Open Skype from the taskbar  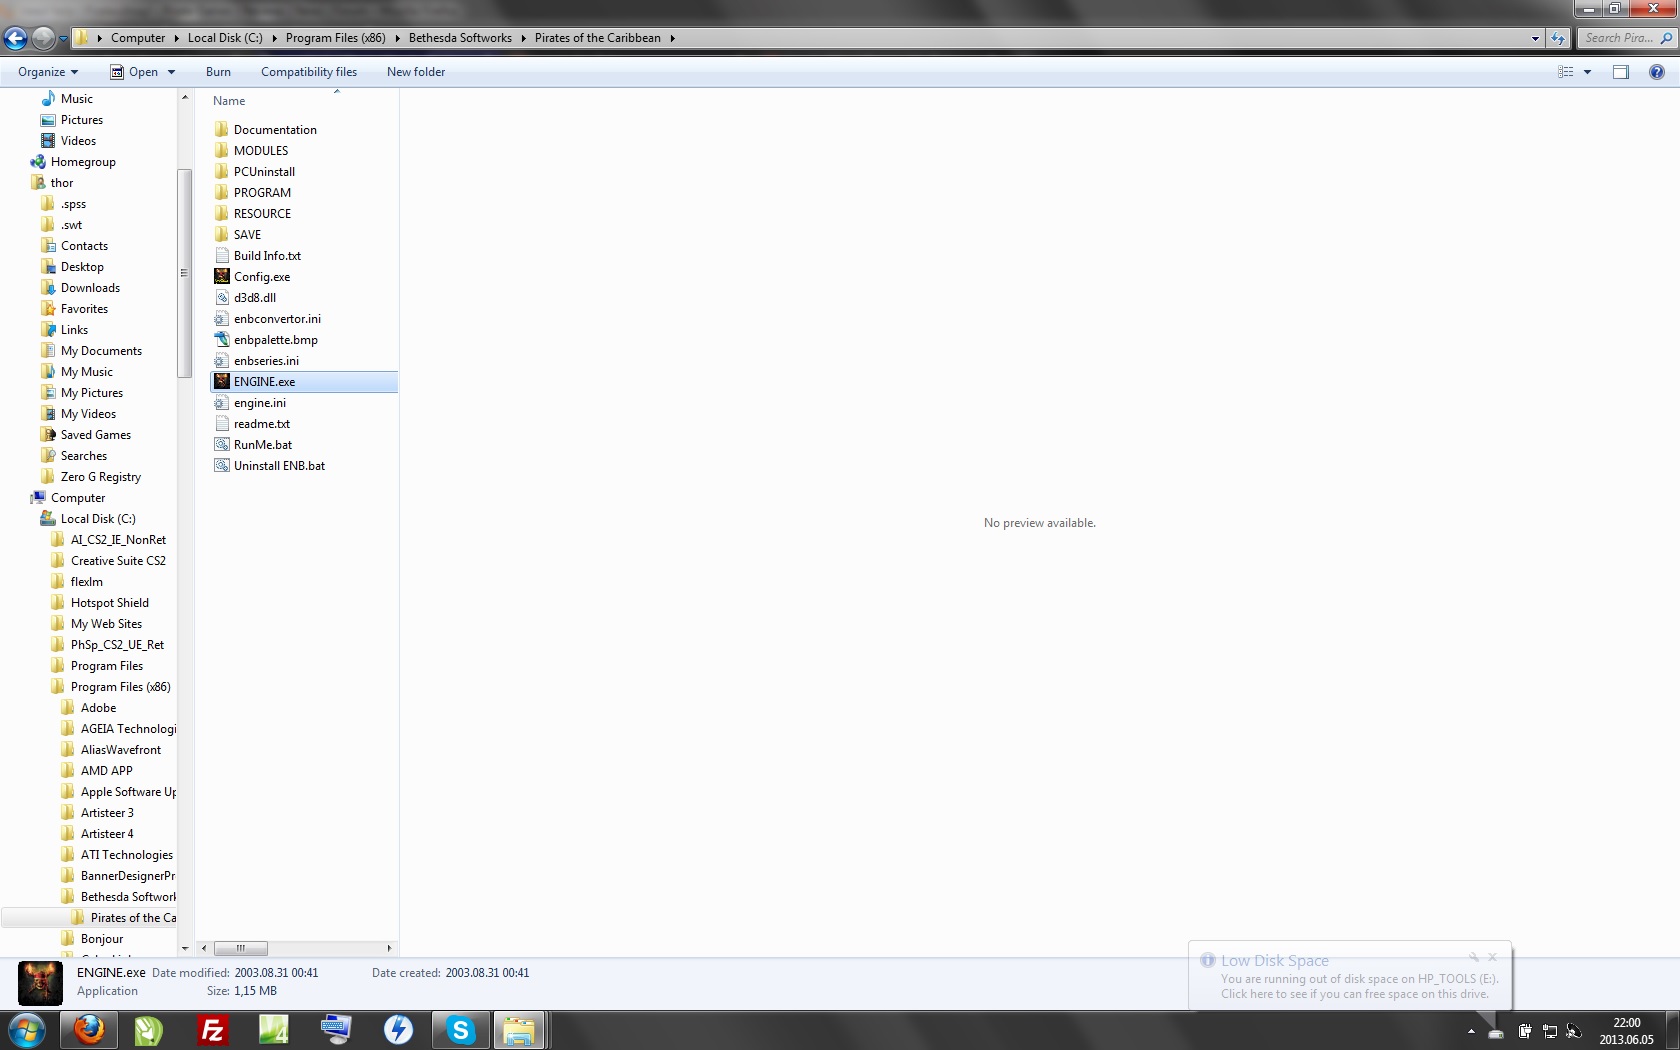click(x=460, y=1030)
